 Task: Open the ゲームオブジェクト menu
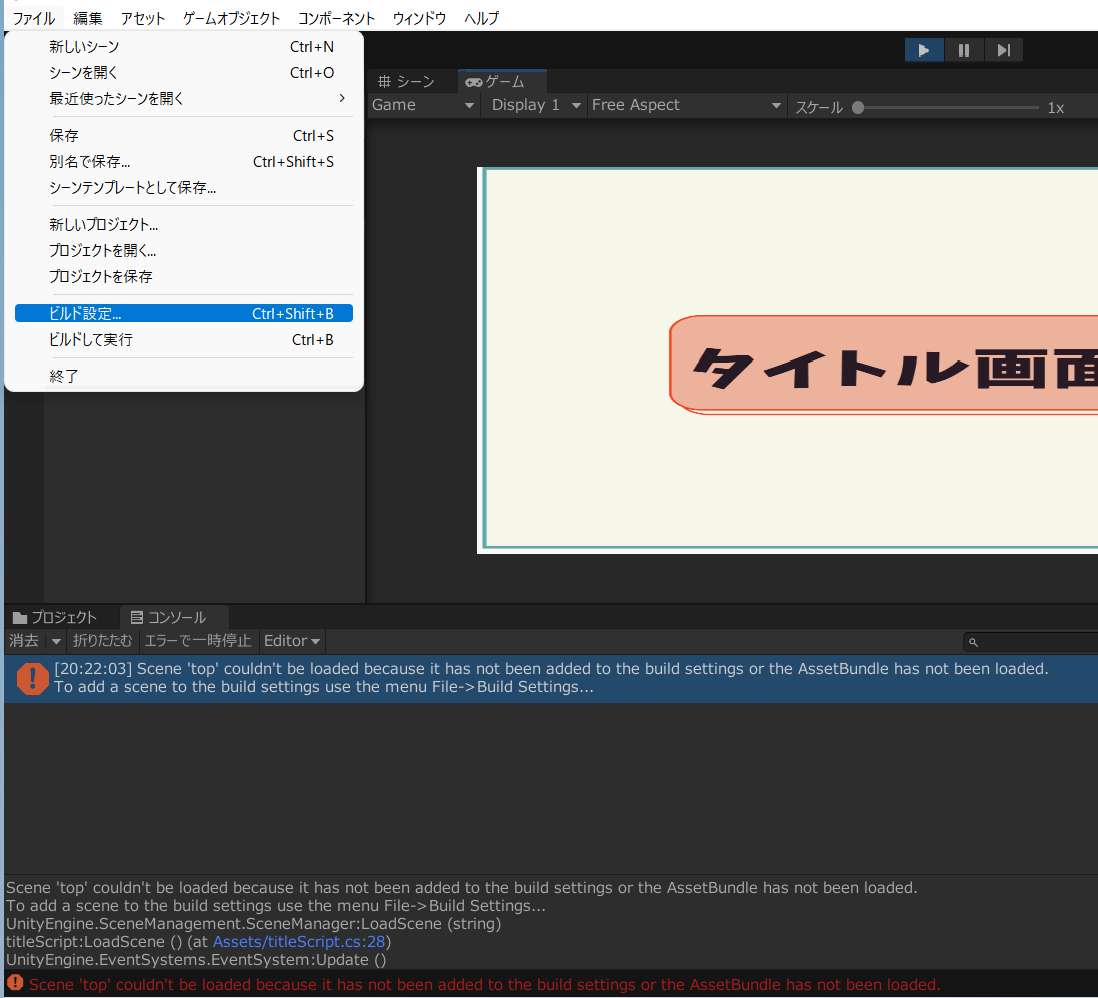[x=231, y=18]
